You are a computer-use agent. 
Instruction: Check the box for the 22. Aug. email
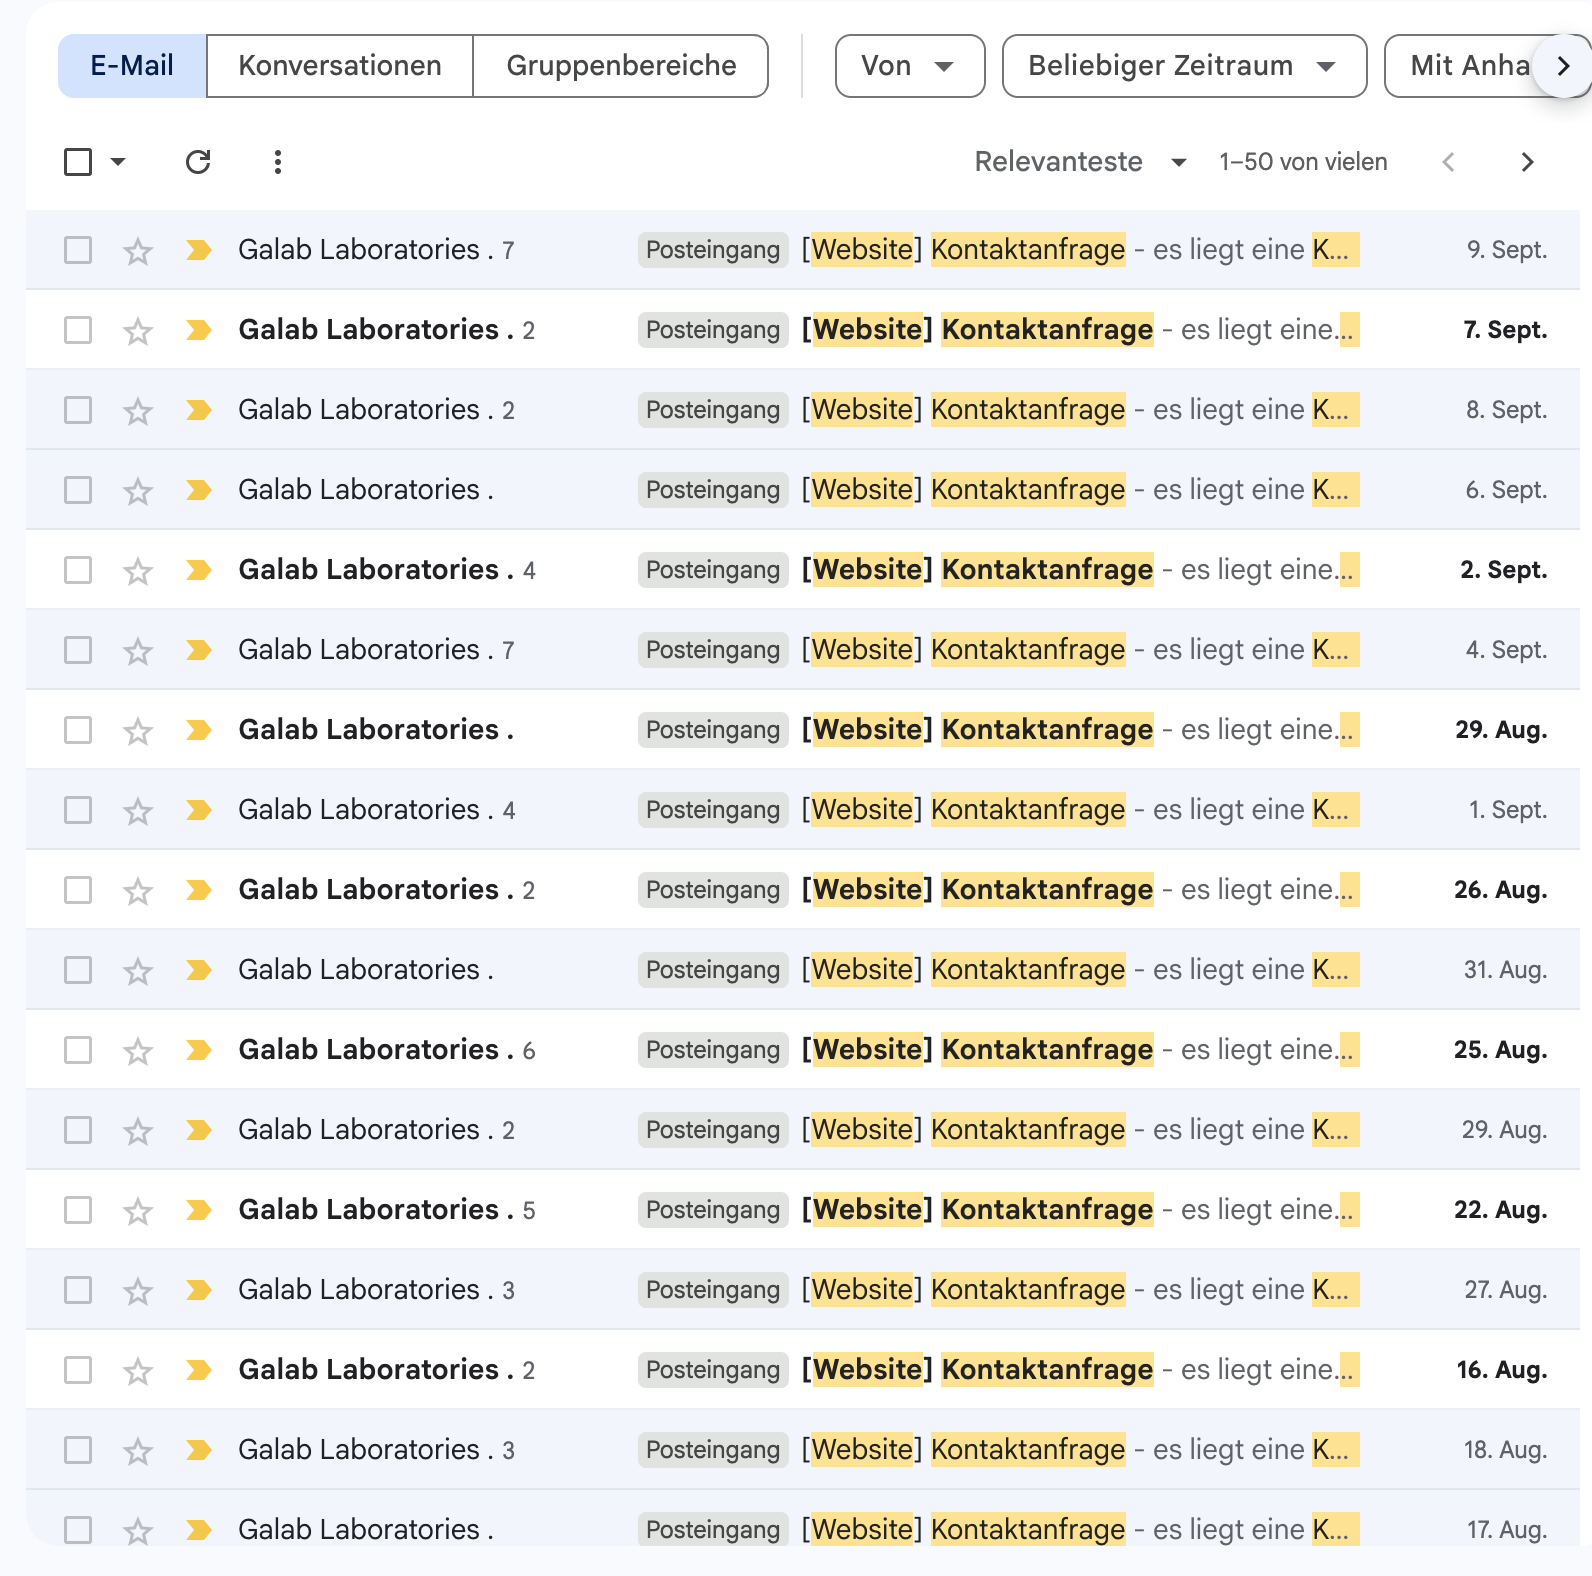pos(78,1210)
